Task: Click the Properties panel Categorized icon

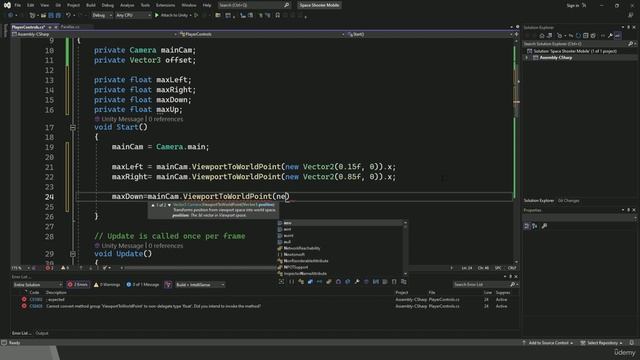Action: (x=527, y=226)
